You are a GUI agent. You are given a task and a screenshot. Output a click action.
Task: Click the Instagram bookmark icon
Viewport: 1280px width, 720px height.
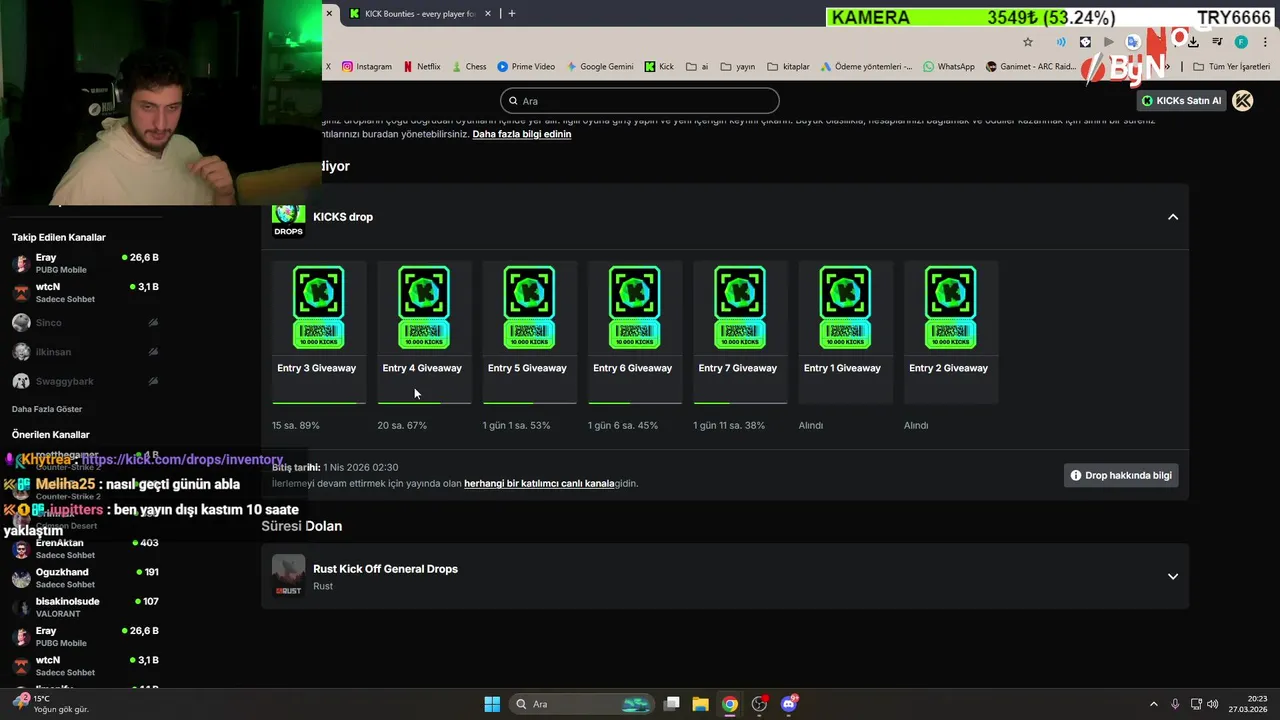point(348,67)
